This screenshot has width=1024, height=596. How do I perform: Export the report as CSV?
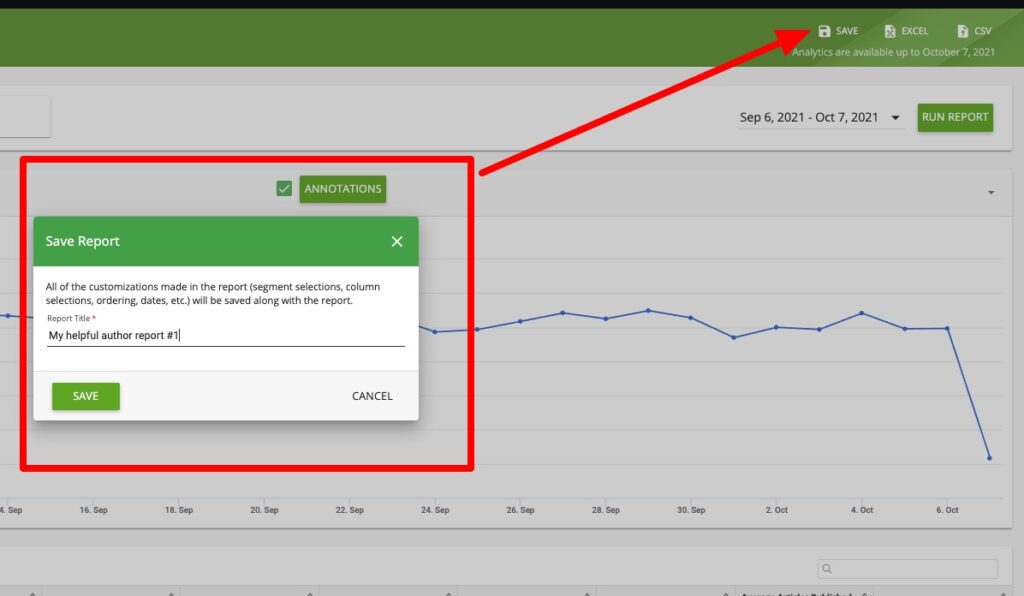[974, 31]
